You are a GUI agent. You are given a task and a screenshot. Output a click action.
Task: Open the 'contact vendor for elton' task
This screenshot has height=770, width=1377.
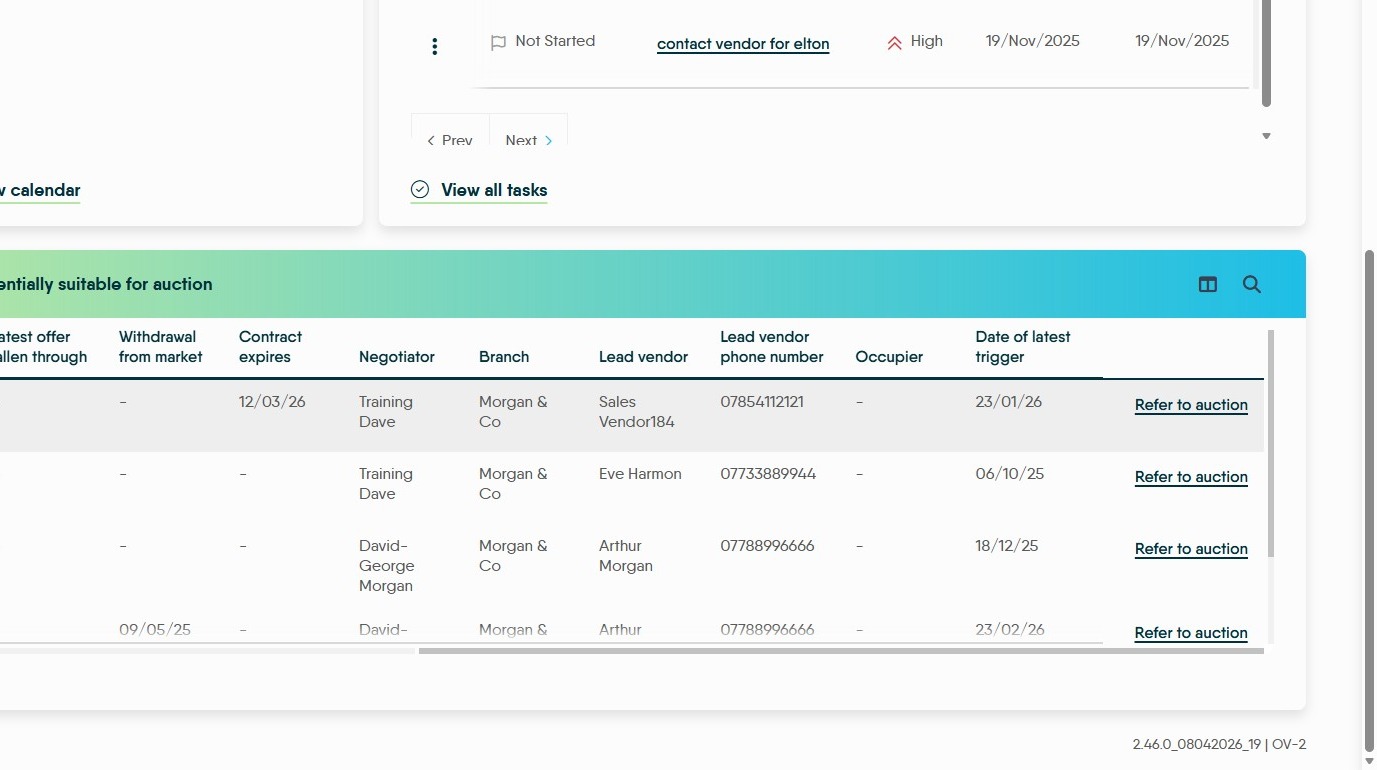743,44
